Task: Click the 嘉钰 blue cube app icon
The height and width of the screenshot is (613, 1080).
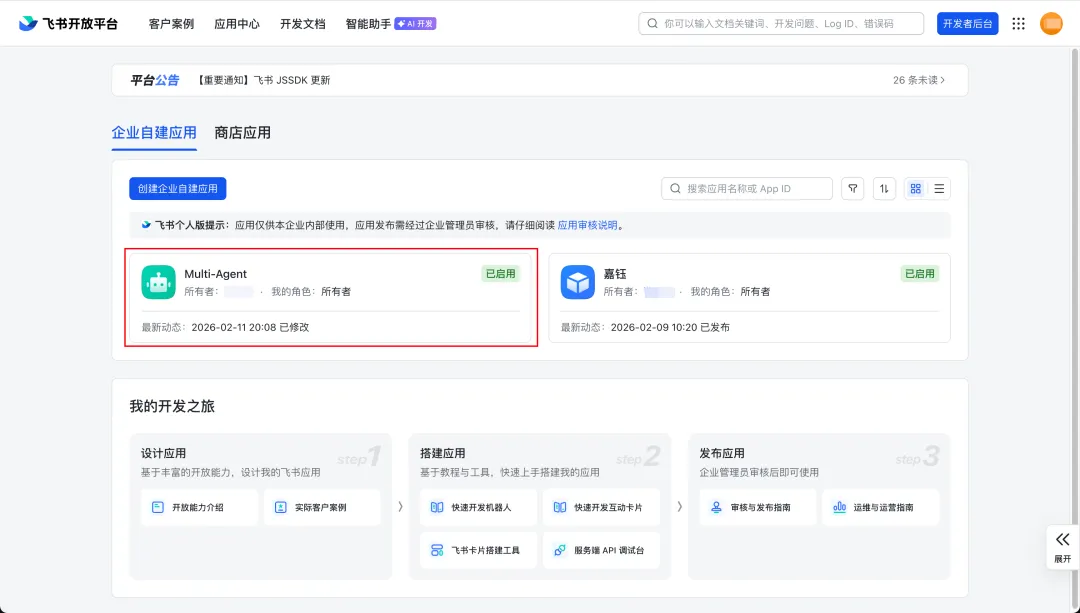Action: [577, 282]
